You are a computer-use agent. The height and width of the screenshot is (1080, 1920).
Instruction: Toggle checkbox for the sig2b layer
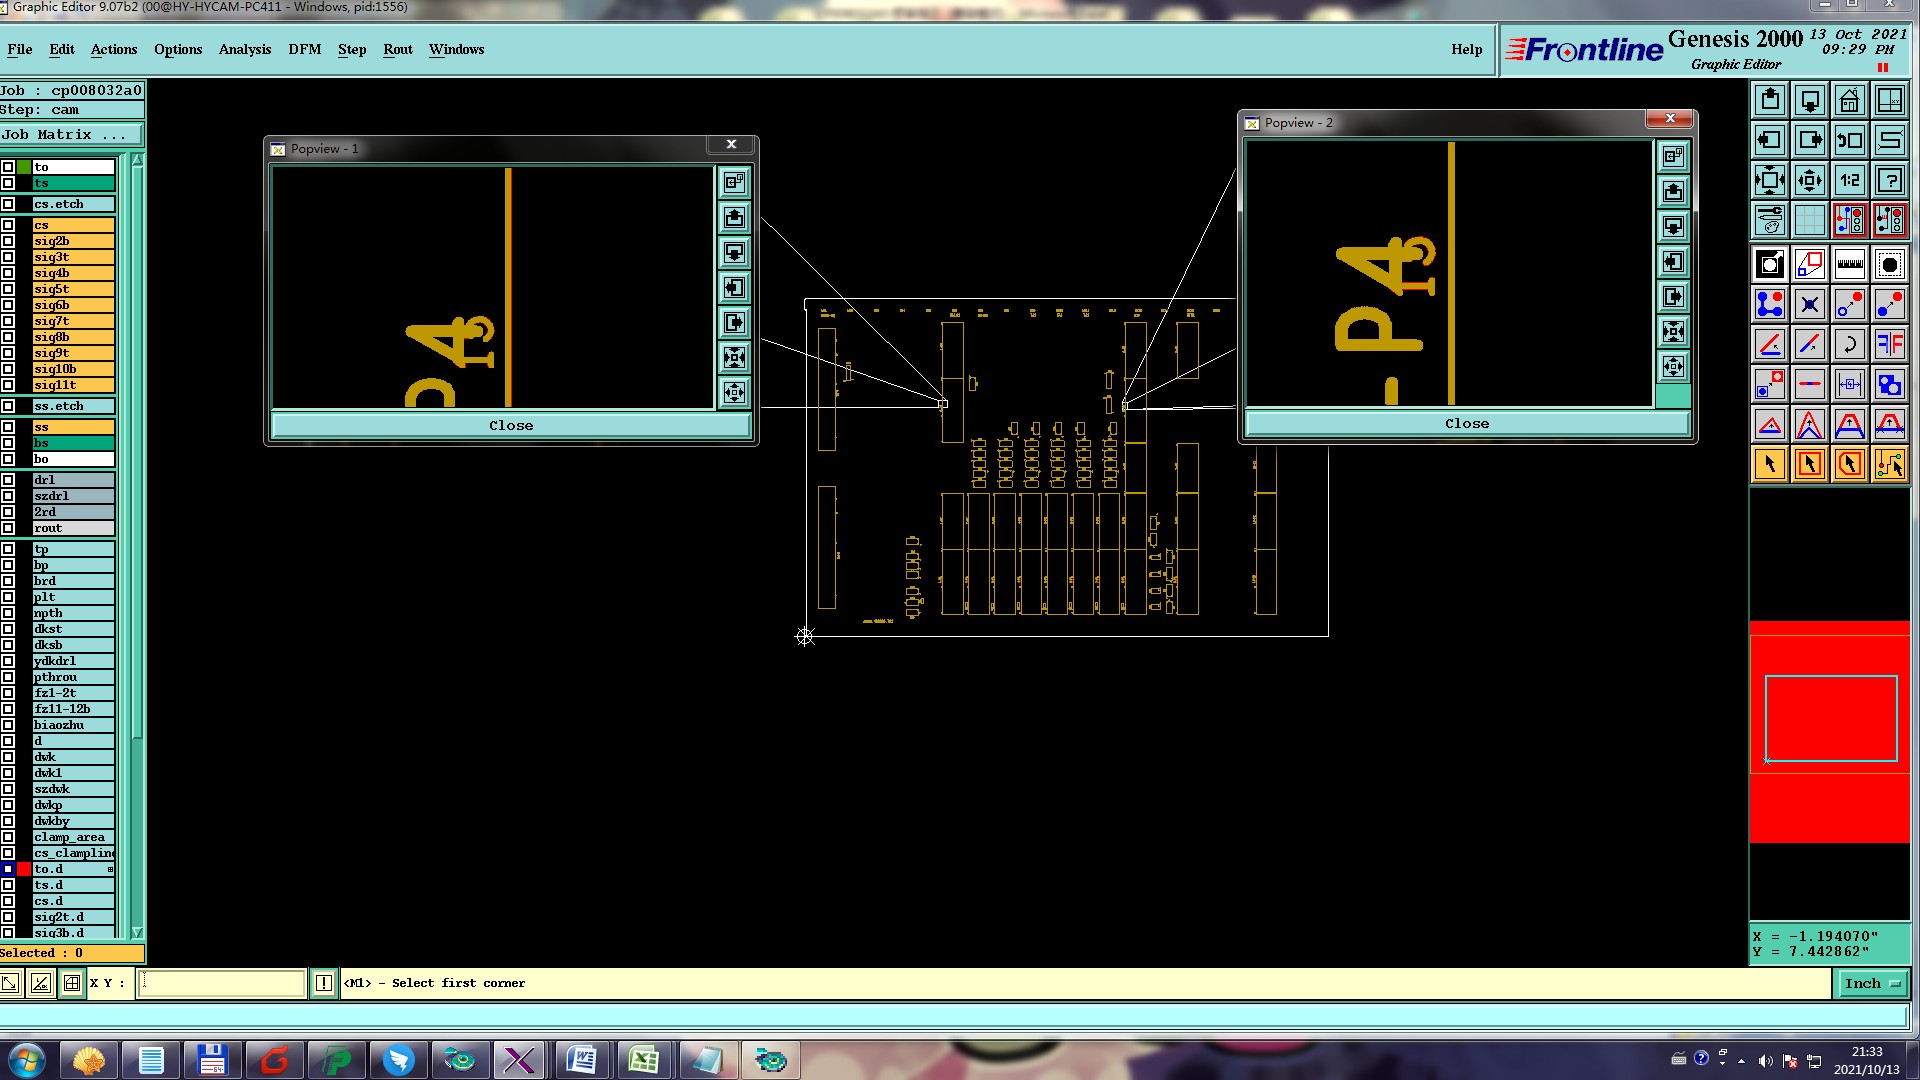coord(8,241)
